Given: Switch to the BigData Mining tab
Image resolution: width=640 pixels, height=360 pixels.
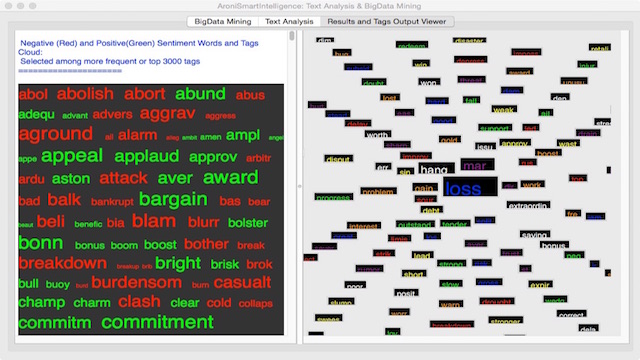Looking at the screenshot, I should 223,22.
